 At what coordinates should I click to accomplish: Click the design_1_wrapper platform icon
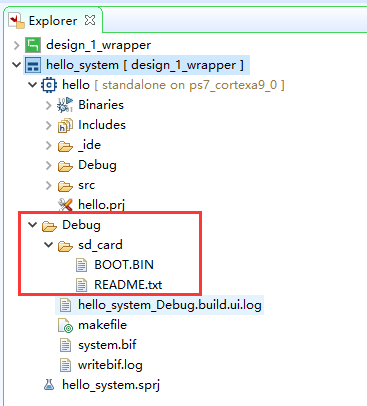coord(33,45)
